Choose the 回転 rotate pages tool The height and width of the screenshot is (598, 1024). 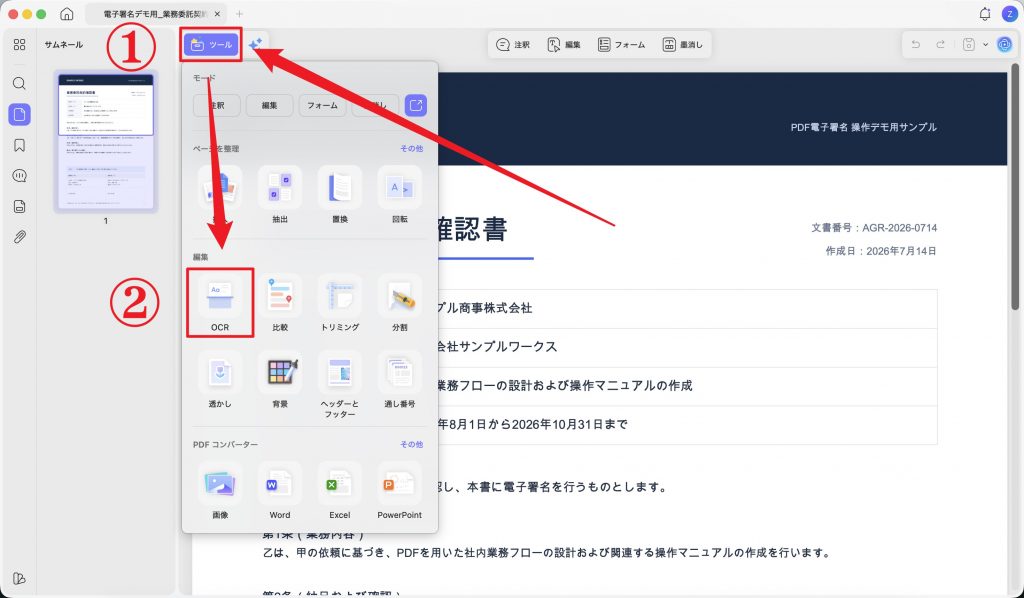pos(400,195)
